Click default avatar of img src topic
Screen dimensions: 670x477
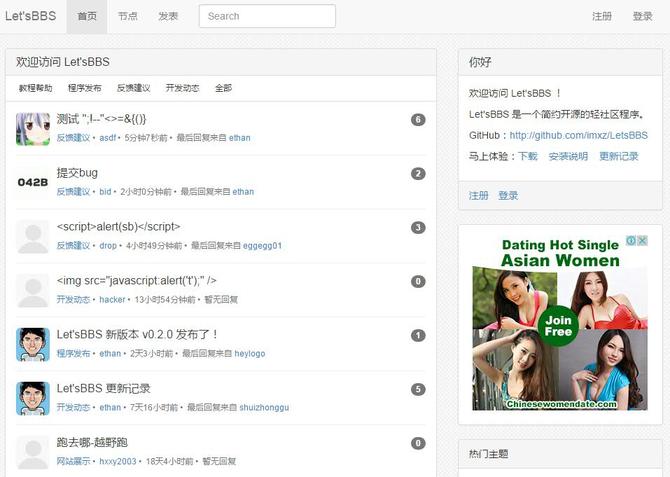pyautogui.click(x=33, y=291)
